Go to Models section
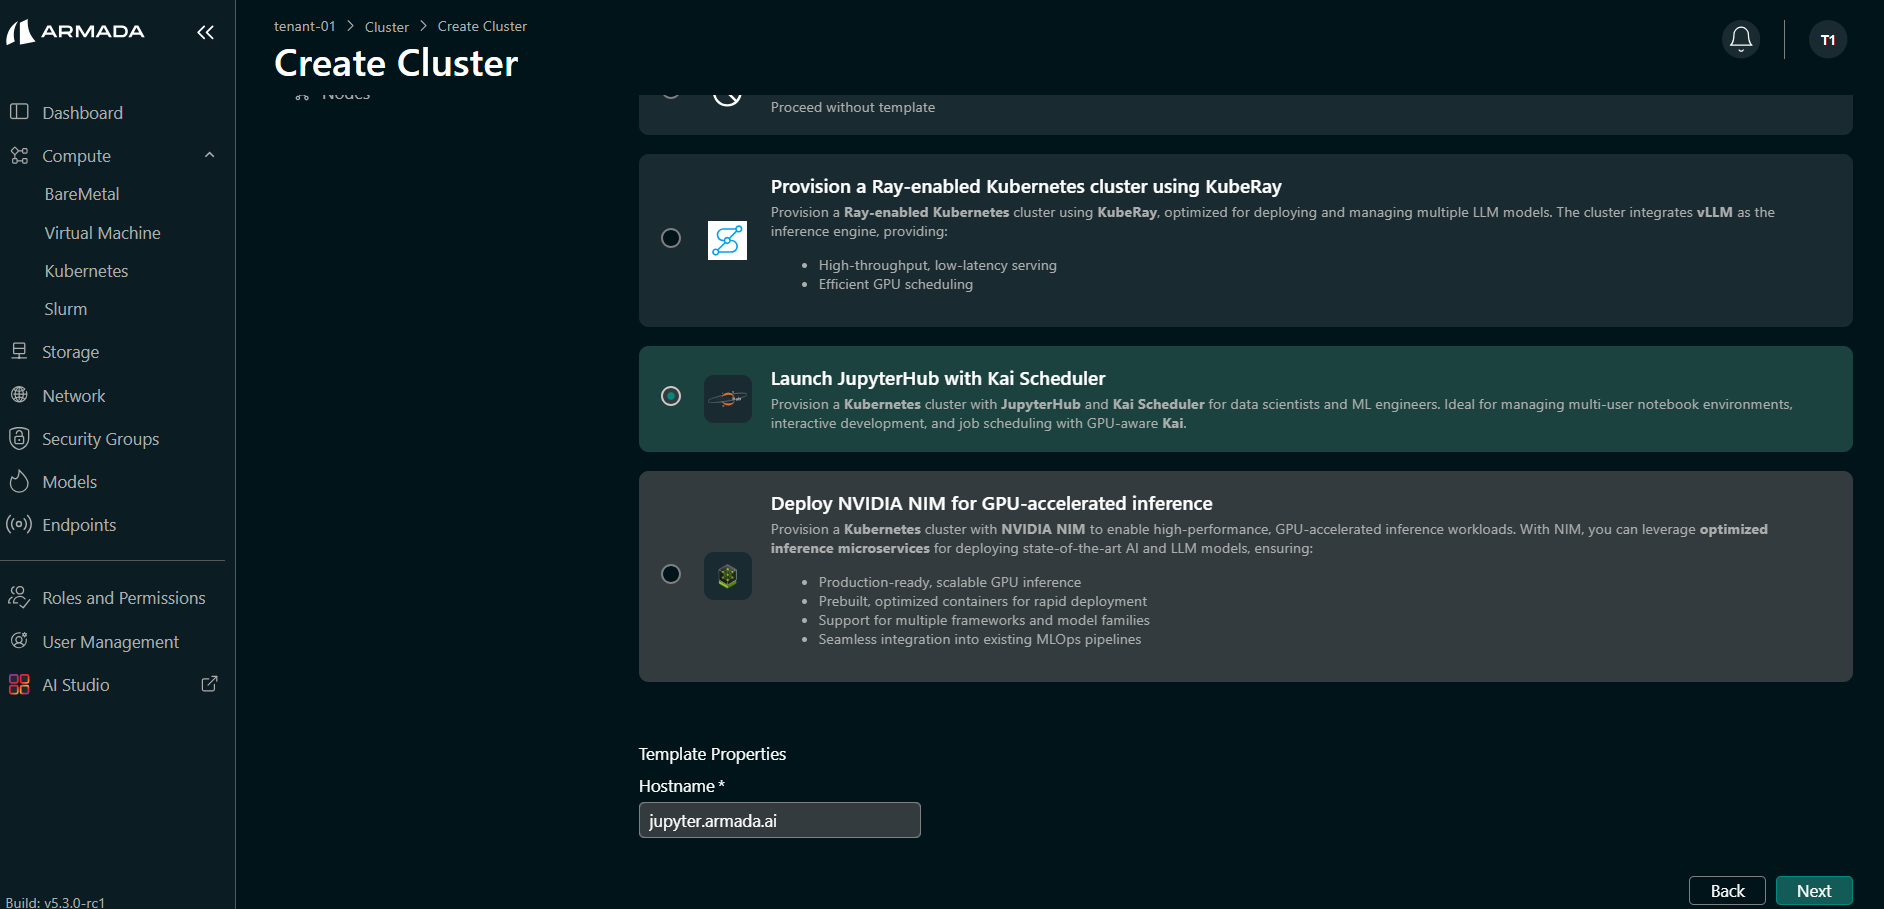 (x=69, y=482)
